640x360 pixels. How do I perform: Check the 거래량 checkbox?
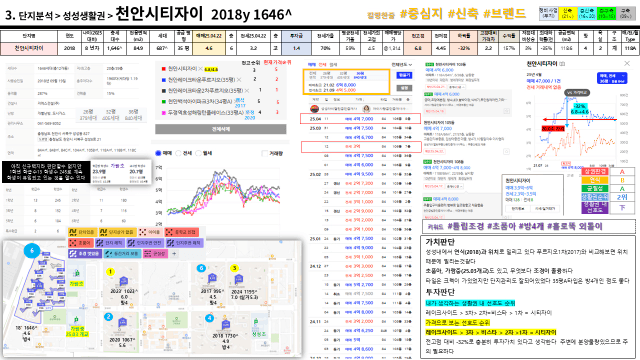[x=264, y=153]
